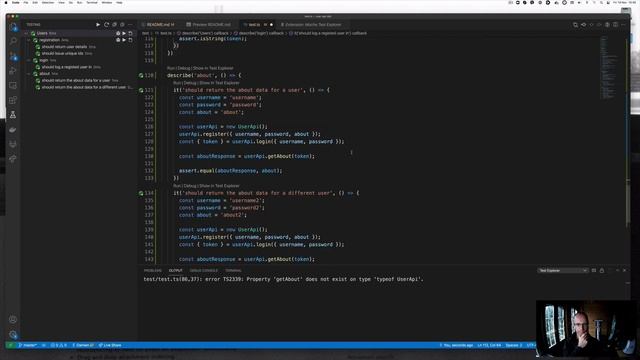This screenshot has height=360, width=640.
Task: Run the registration test suite
Action: click(x=124, y=40)
